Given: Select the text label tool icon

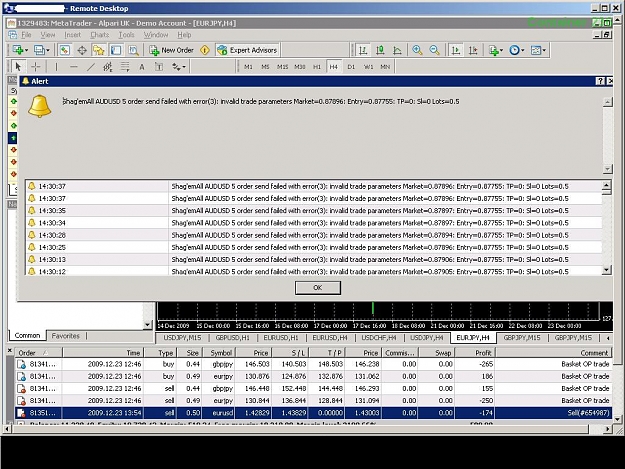Looking at the screenshot, I should tap(159, 67).
